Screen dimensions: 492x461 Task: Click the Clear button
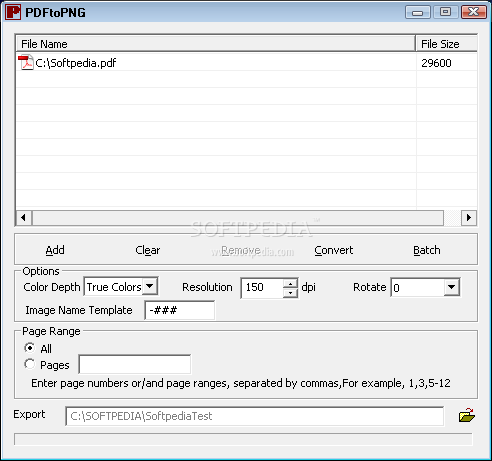(x=148, y=250)
